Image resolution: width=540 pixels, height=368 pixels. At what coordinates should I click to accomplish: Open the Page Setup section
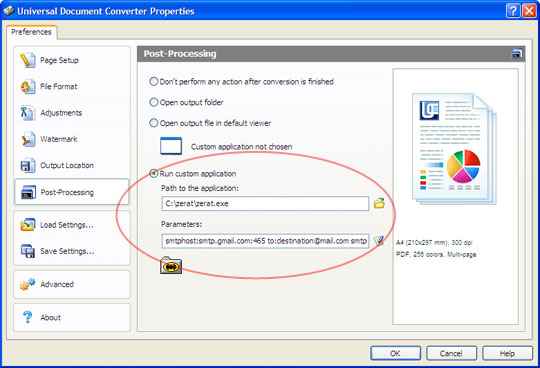tap(72, 60)
